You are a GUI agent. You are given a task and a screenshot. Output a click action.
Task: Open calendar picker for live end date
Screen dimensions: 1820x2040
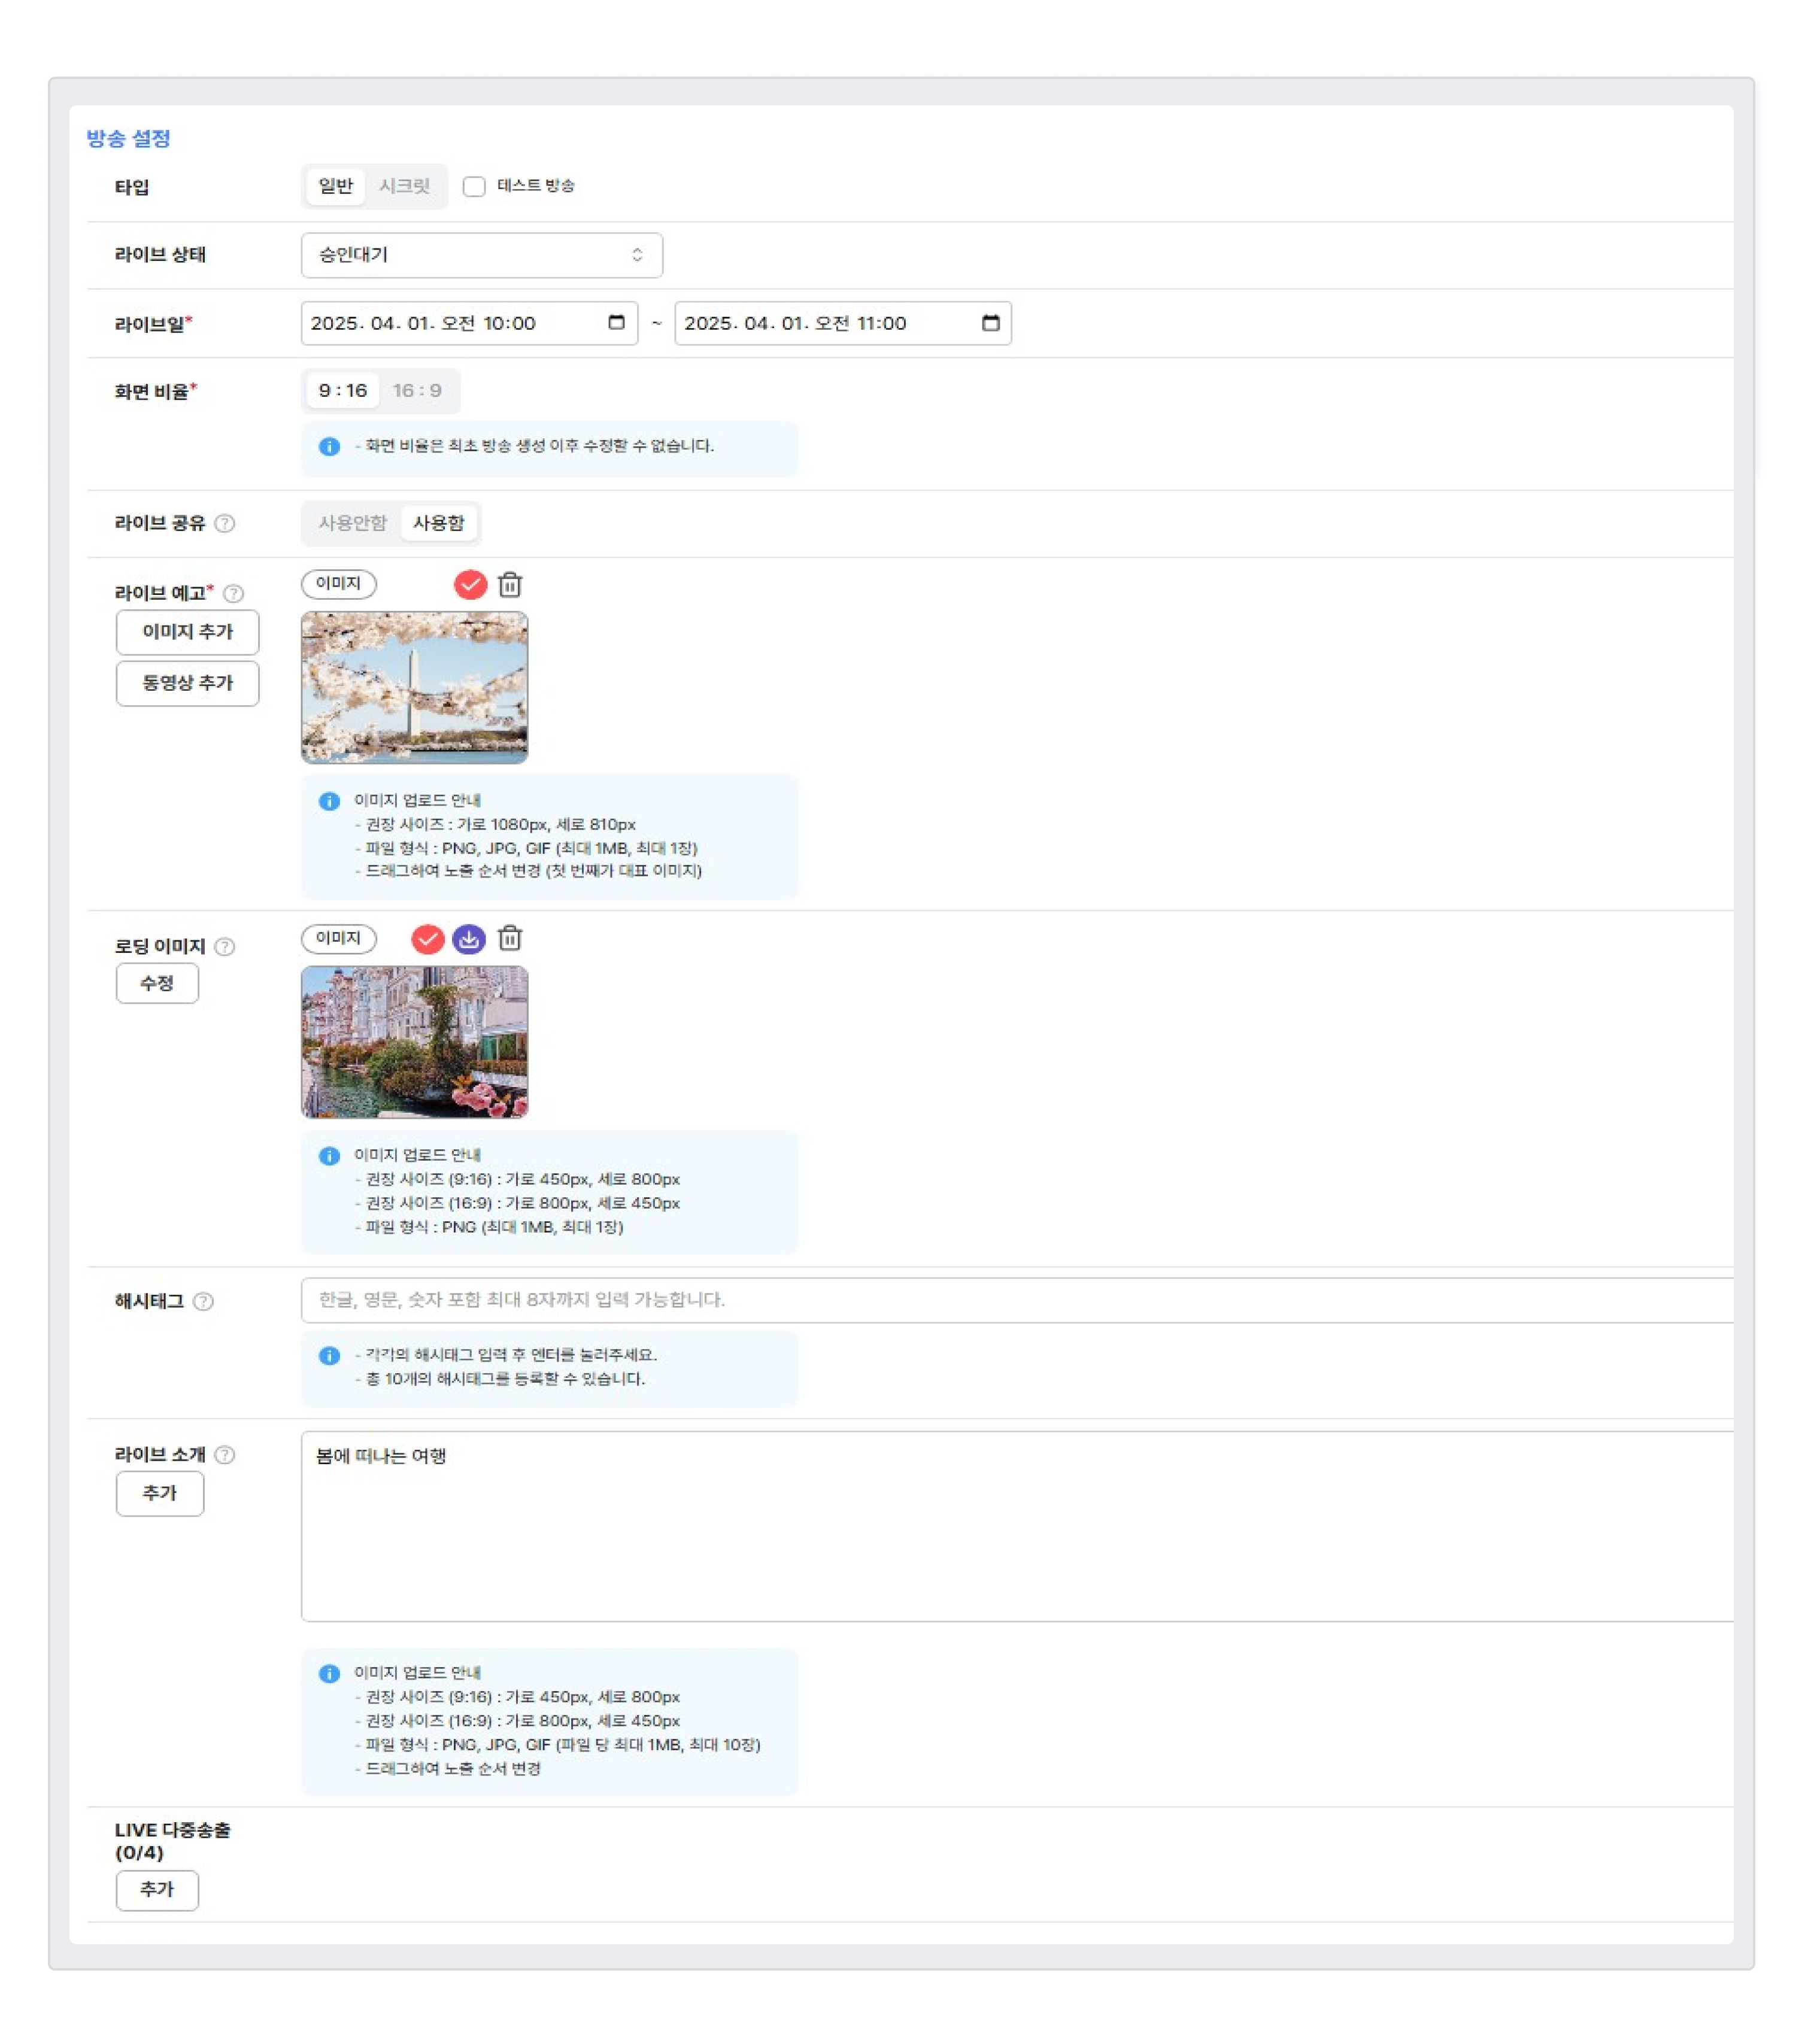point(991,323)
